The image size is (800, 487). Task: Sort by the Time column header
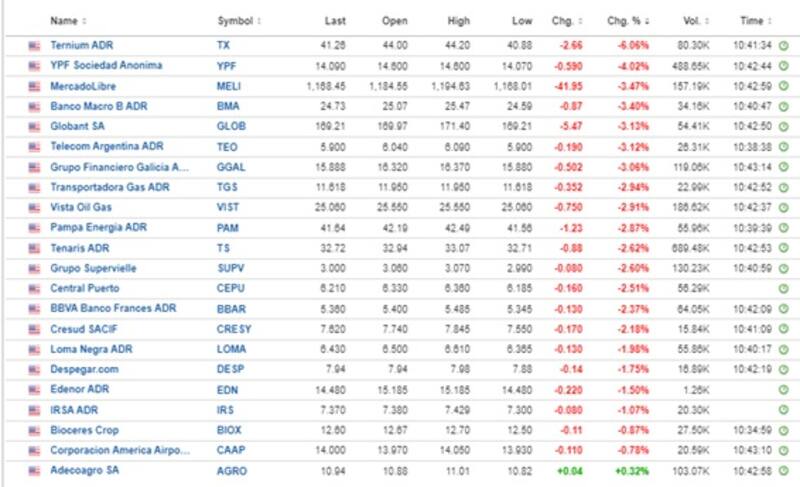(x=752, y=20)
